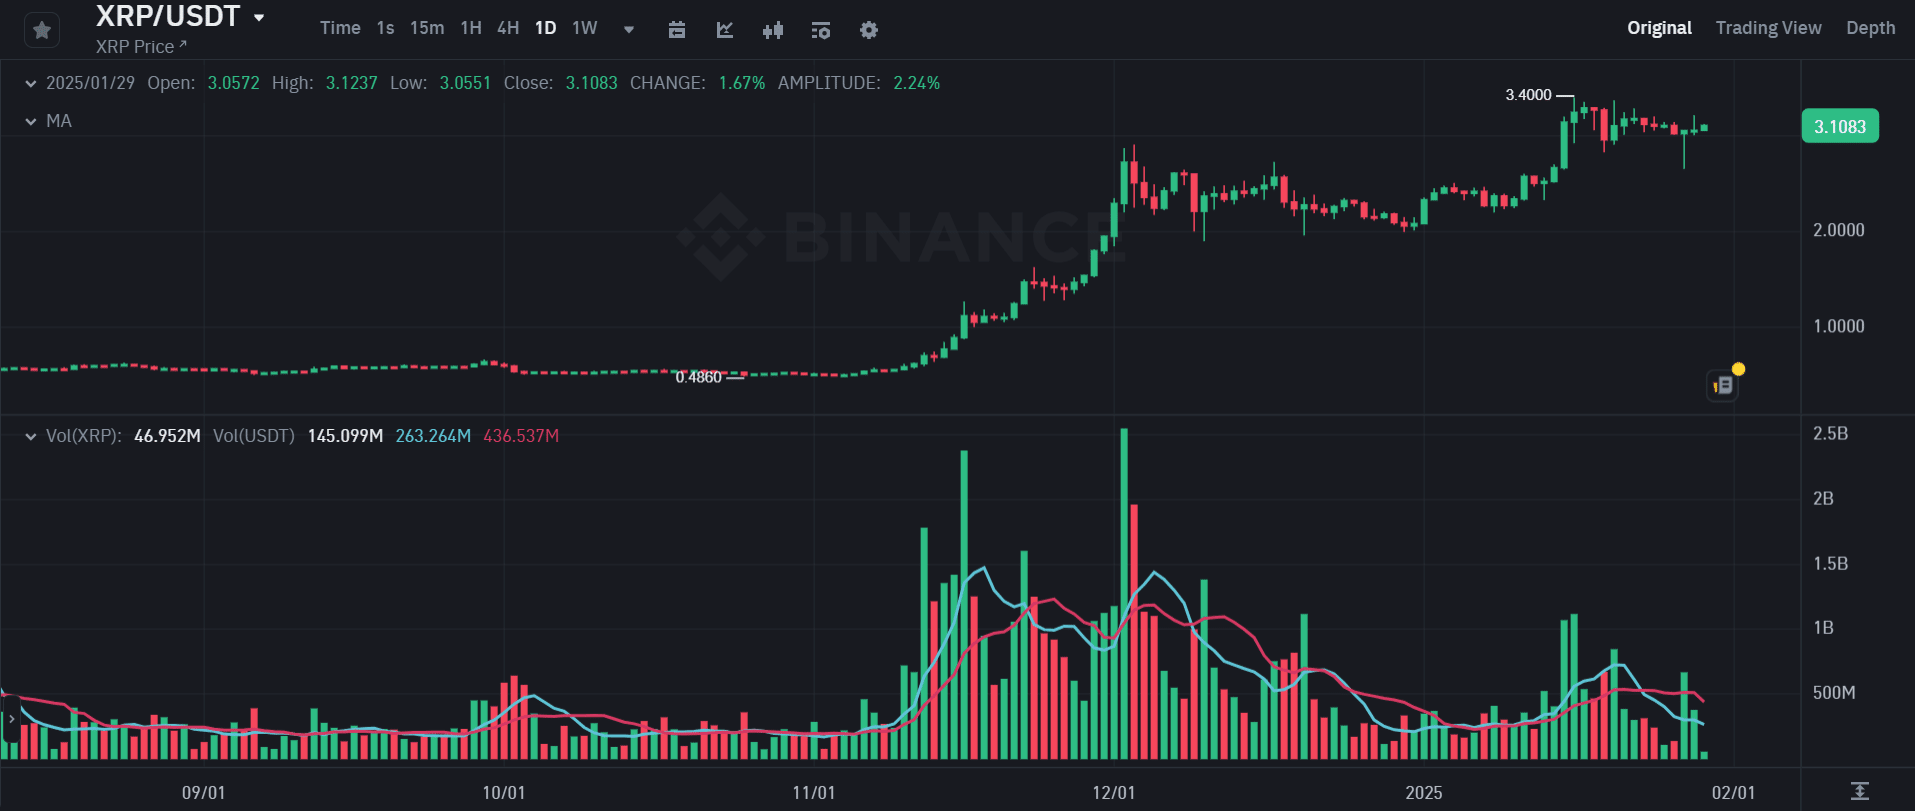Open chart settings gear icon

pyautogui.click(x=869, y=30)
